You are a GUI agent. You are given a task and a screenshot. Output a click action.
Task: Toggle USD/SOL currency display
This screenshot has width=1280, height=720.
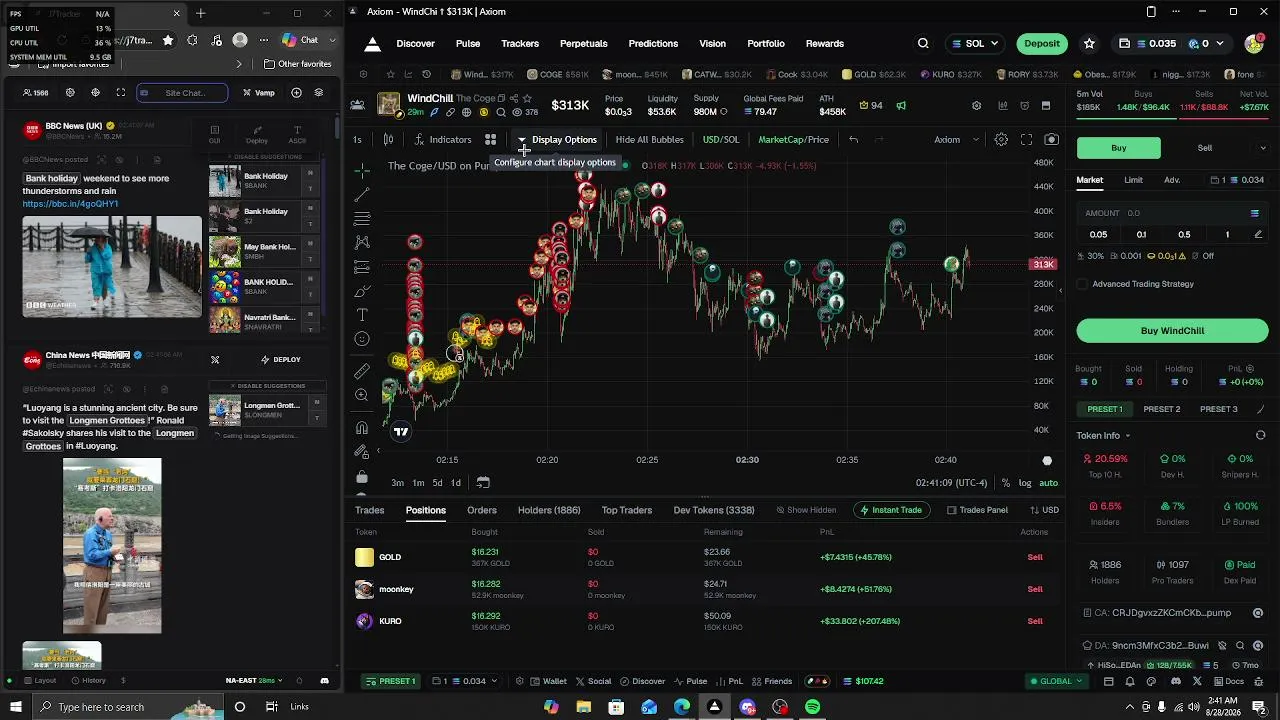721,140
